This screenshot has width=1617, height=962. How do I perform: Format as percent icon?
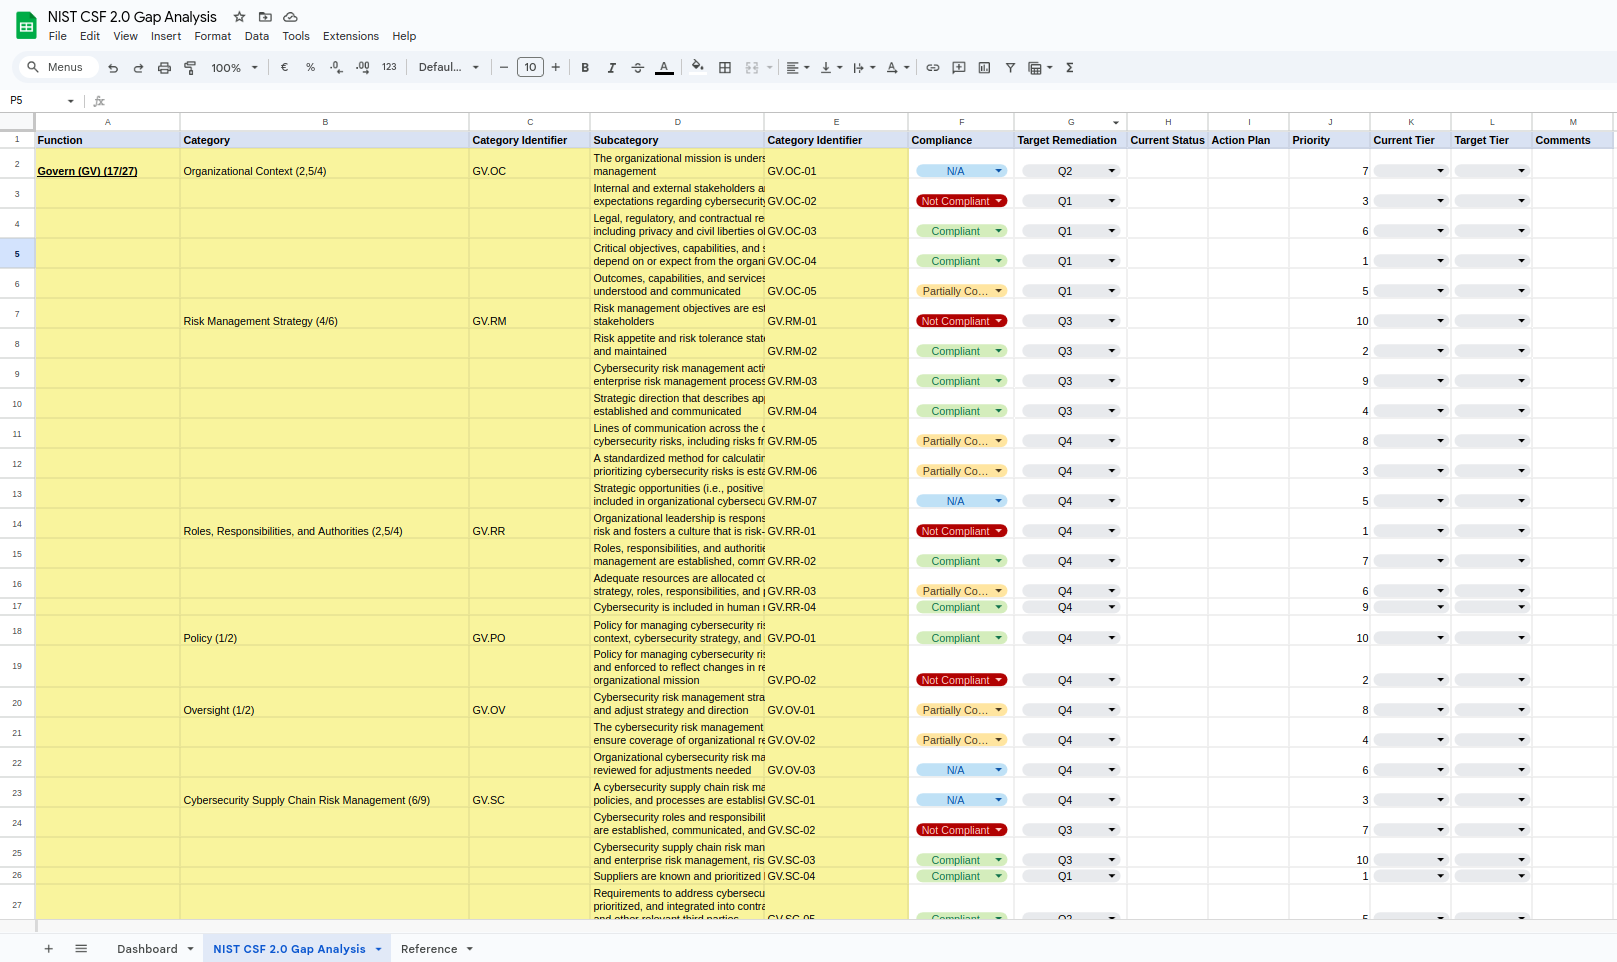point(311,68)
